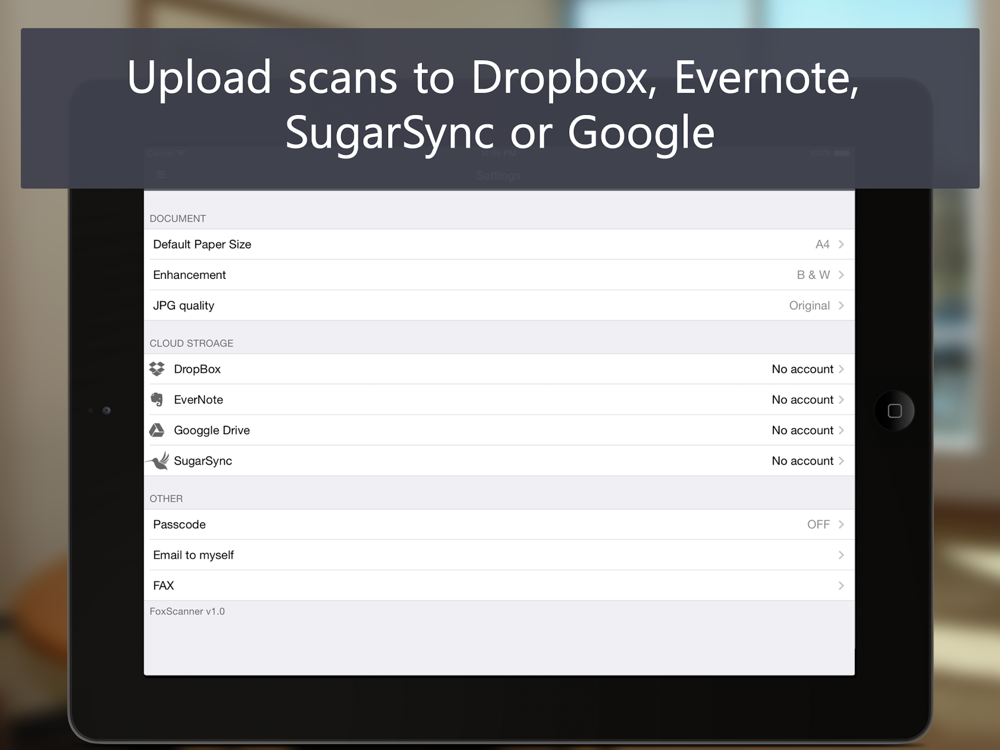Select the SugarSync label
This screenshot has height=750, width=1000.
[203, 461]
